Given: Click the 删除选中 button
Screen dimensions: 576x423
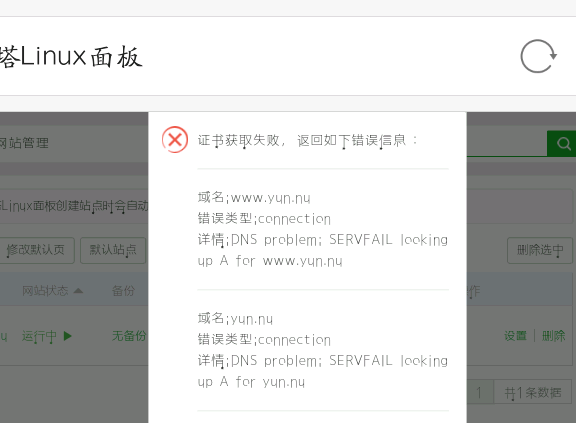Looking at the screenshot, I should coord(540,250).
